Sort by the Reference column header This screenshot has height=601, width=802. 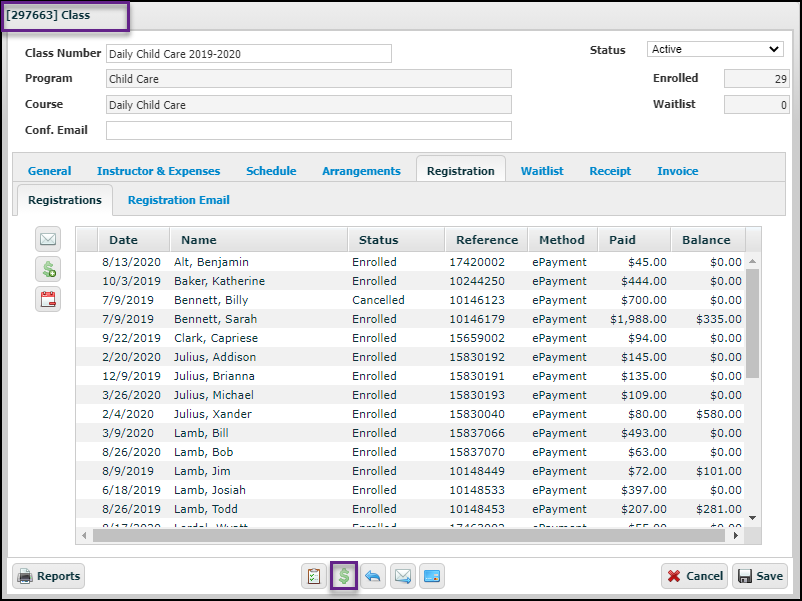(486, 240)
